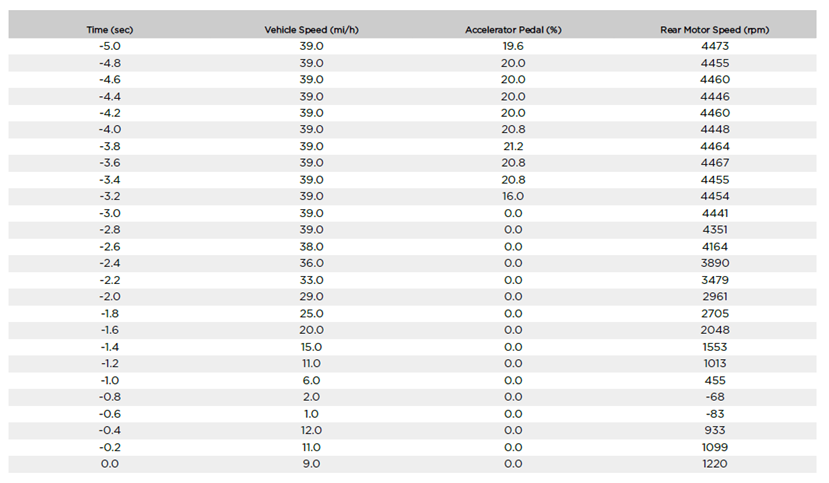The height and width of the screenshot is (483, 829).
Task: Select the 19.6 accelerator pedal value
Action: pos(513,46)
